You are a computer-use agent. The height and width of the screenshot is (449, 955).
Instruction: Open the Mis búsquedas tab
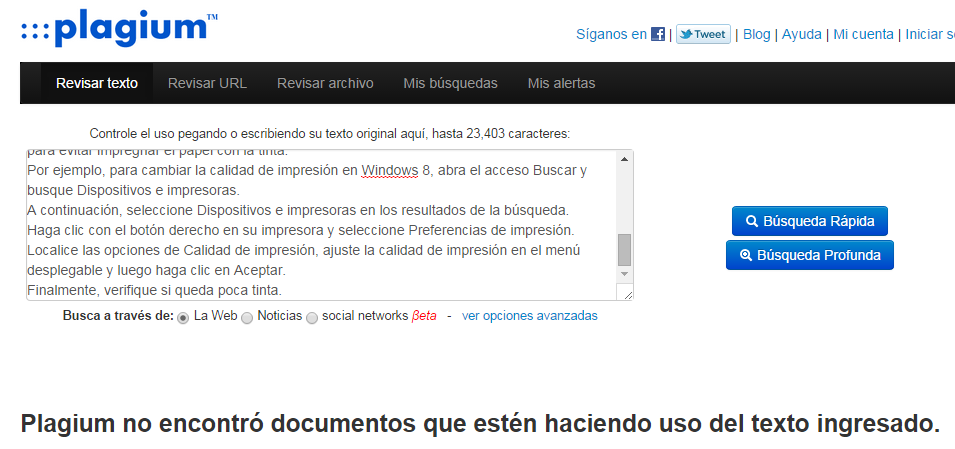pyautogui.click(x=450, y=83)
